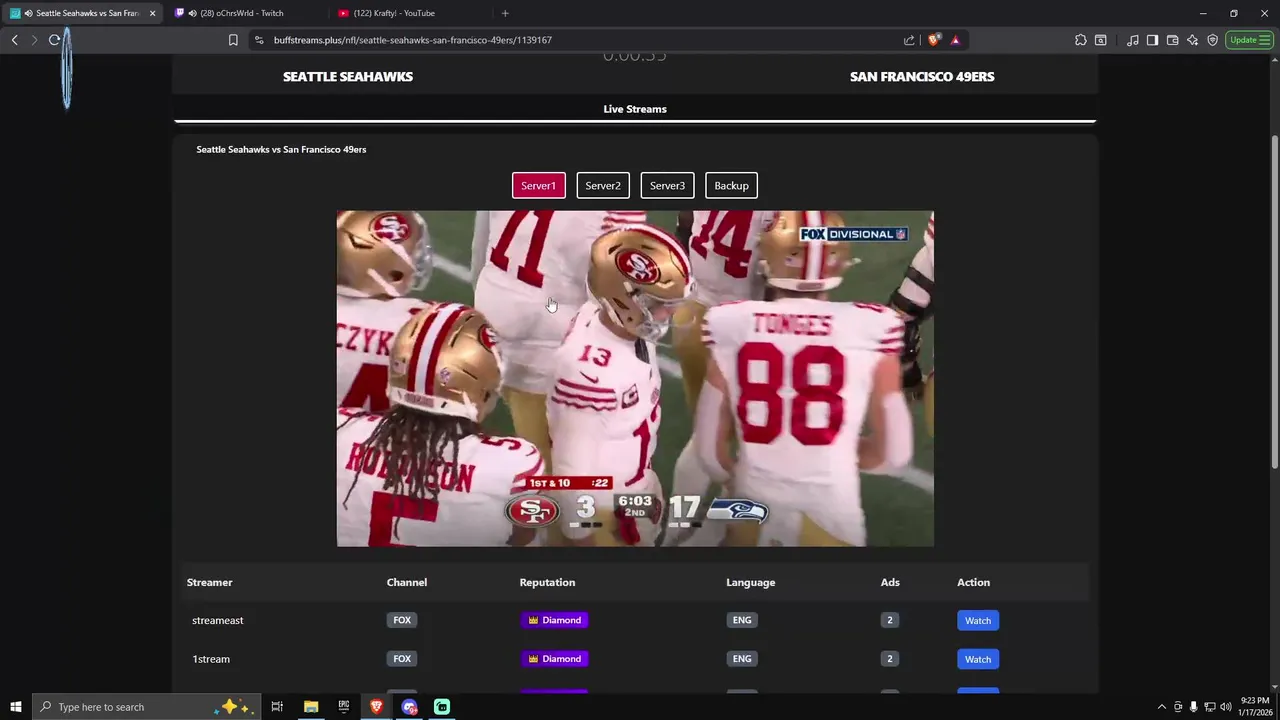Click the ENG language badge for 1stream
Viewport: 1280px width, 720px height.
pos(742,659)
